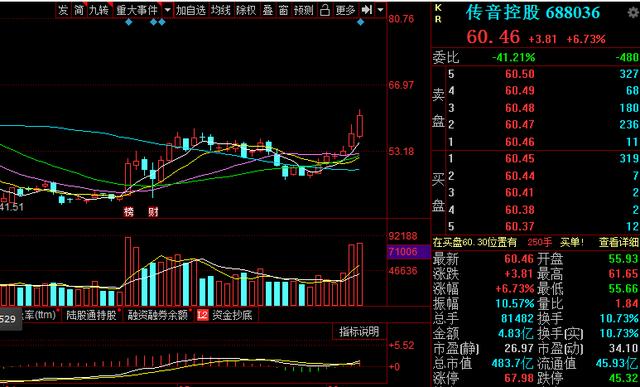The image size is (640, 387).
Task: Select the 陆股通持股 indicator tab
Action: pos(91,315)
